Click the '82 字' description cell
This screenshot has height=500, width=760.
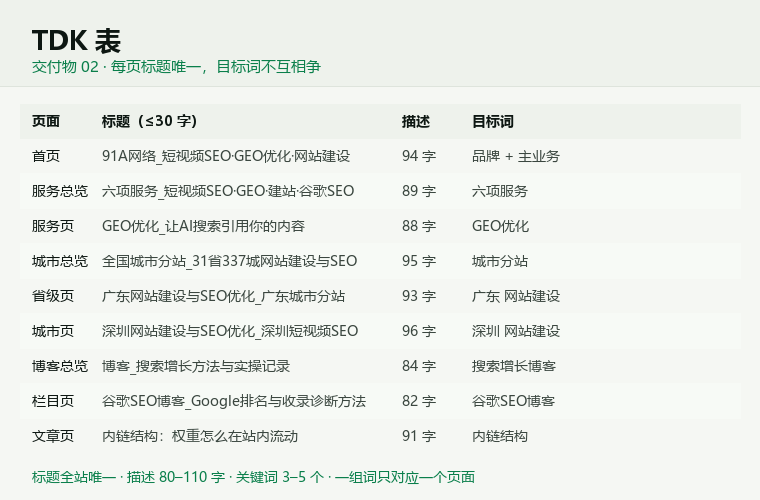[x=419, y=401]
